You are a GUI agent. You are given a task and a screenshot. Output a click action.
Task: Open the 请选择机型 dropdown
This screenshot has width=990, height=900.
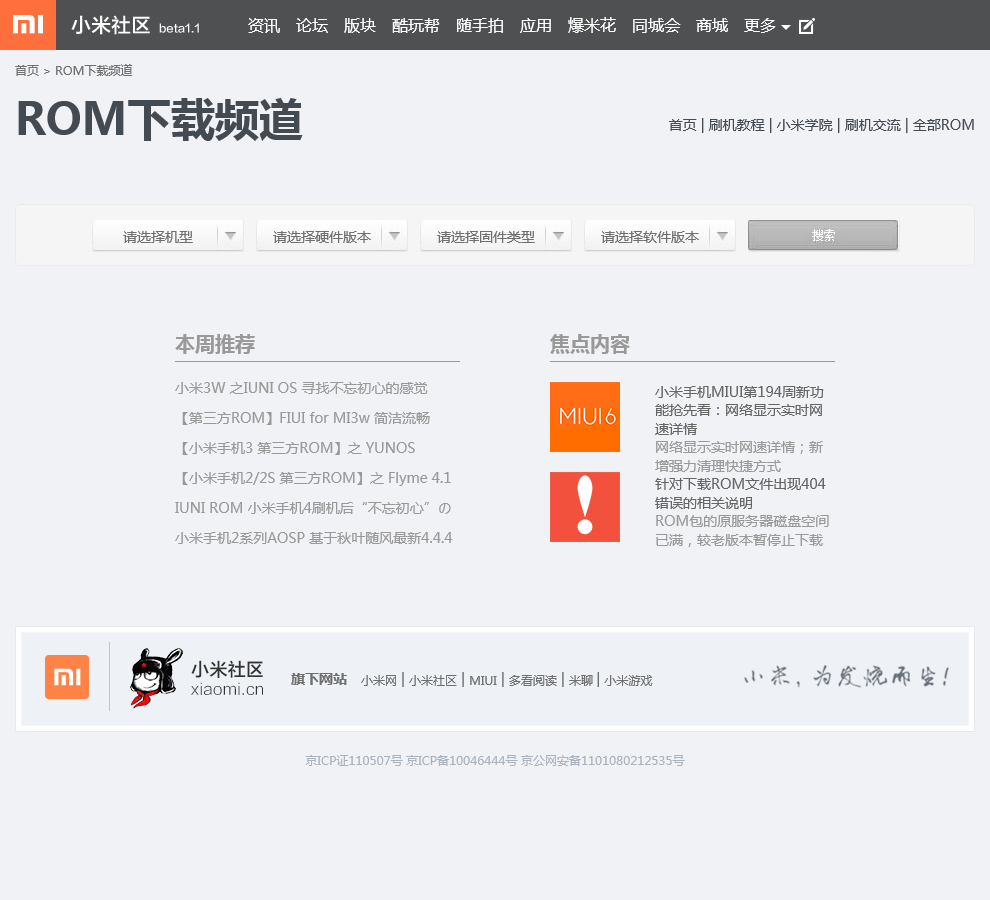coord(168,236)
